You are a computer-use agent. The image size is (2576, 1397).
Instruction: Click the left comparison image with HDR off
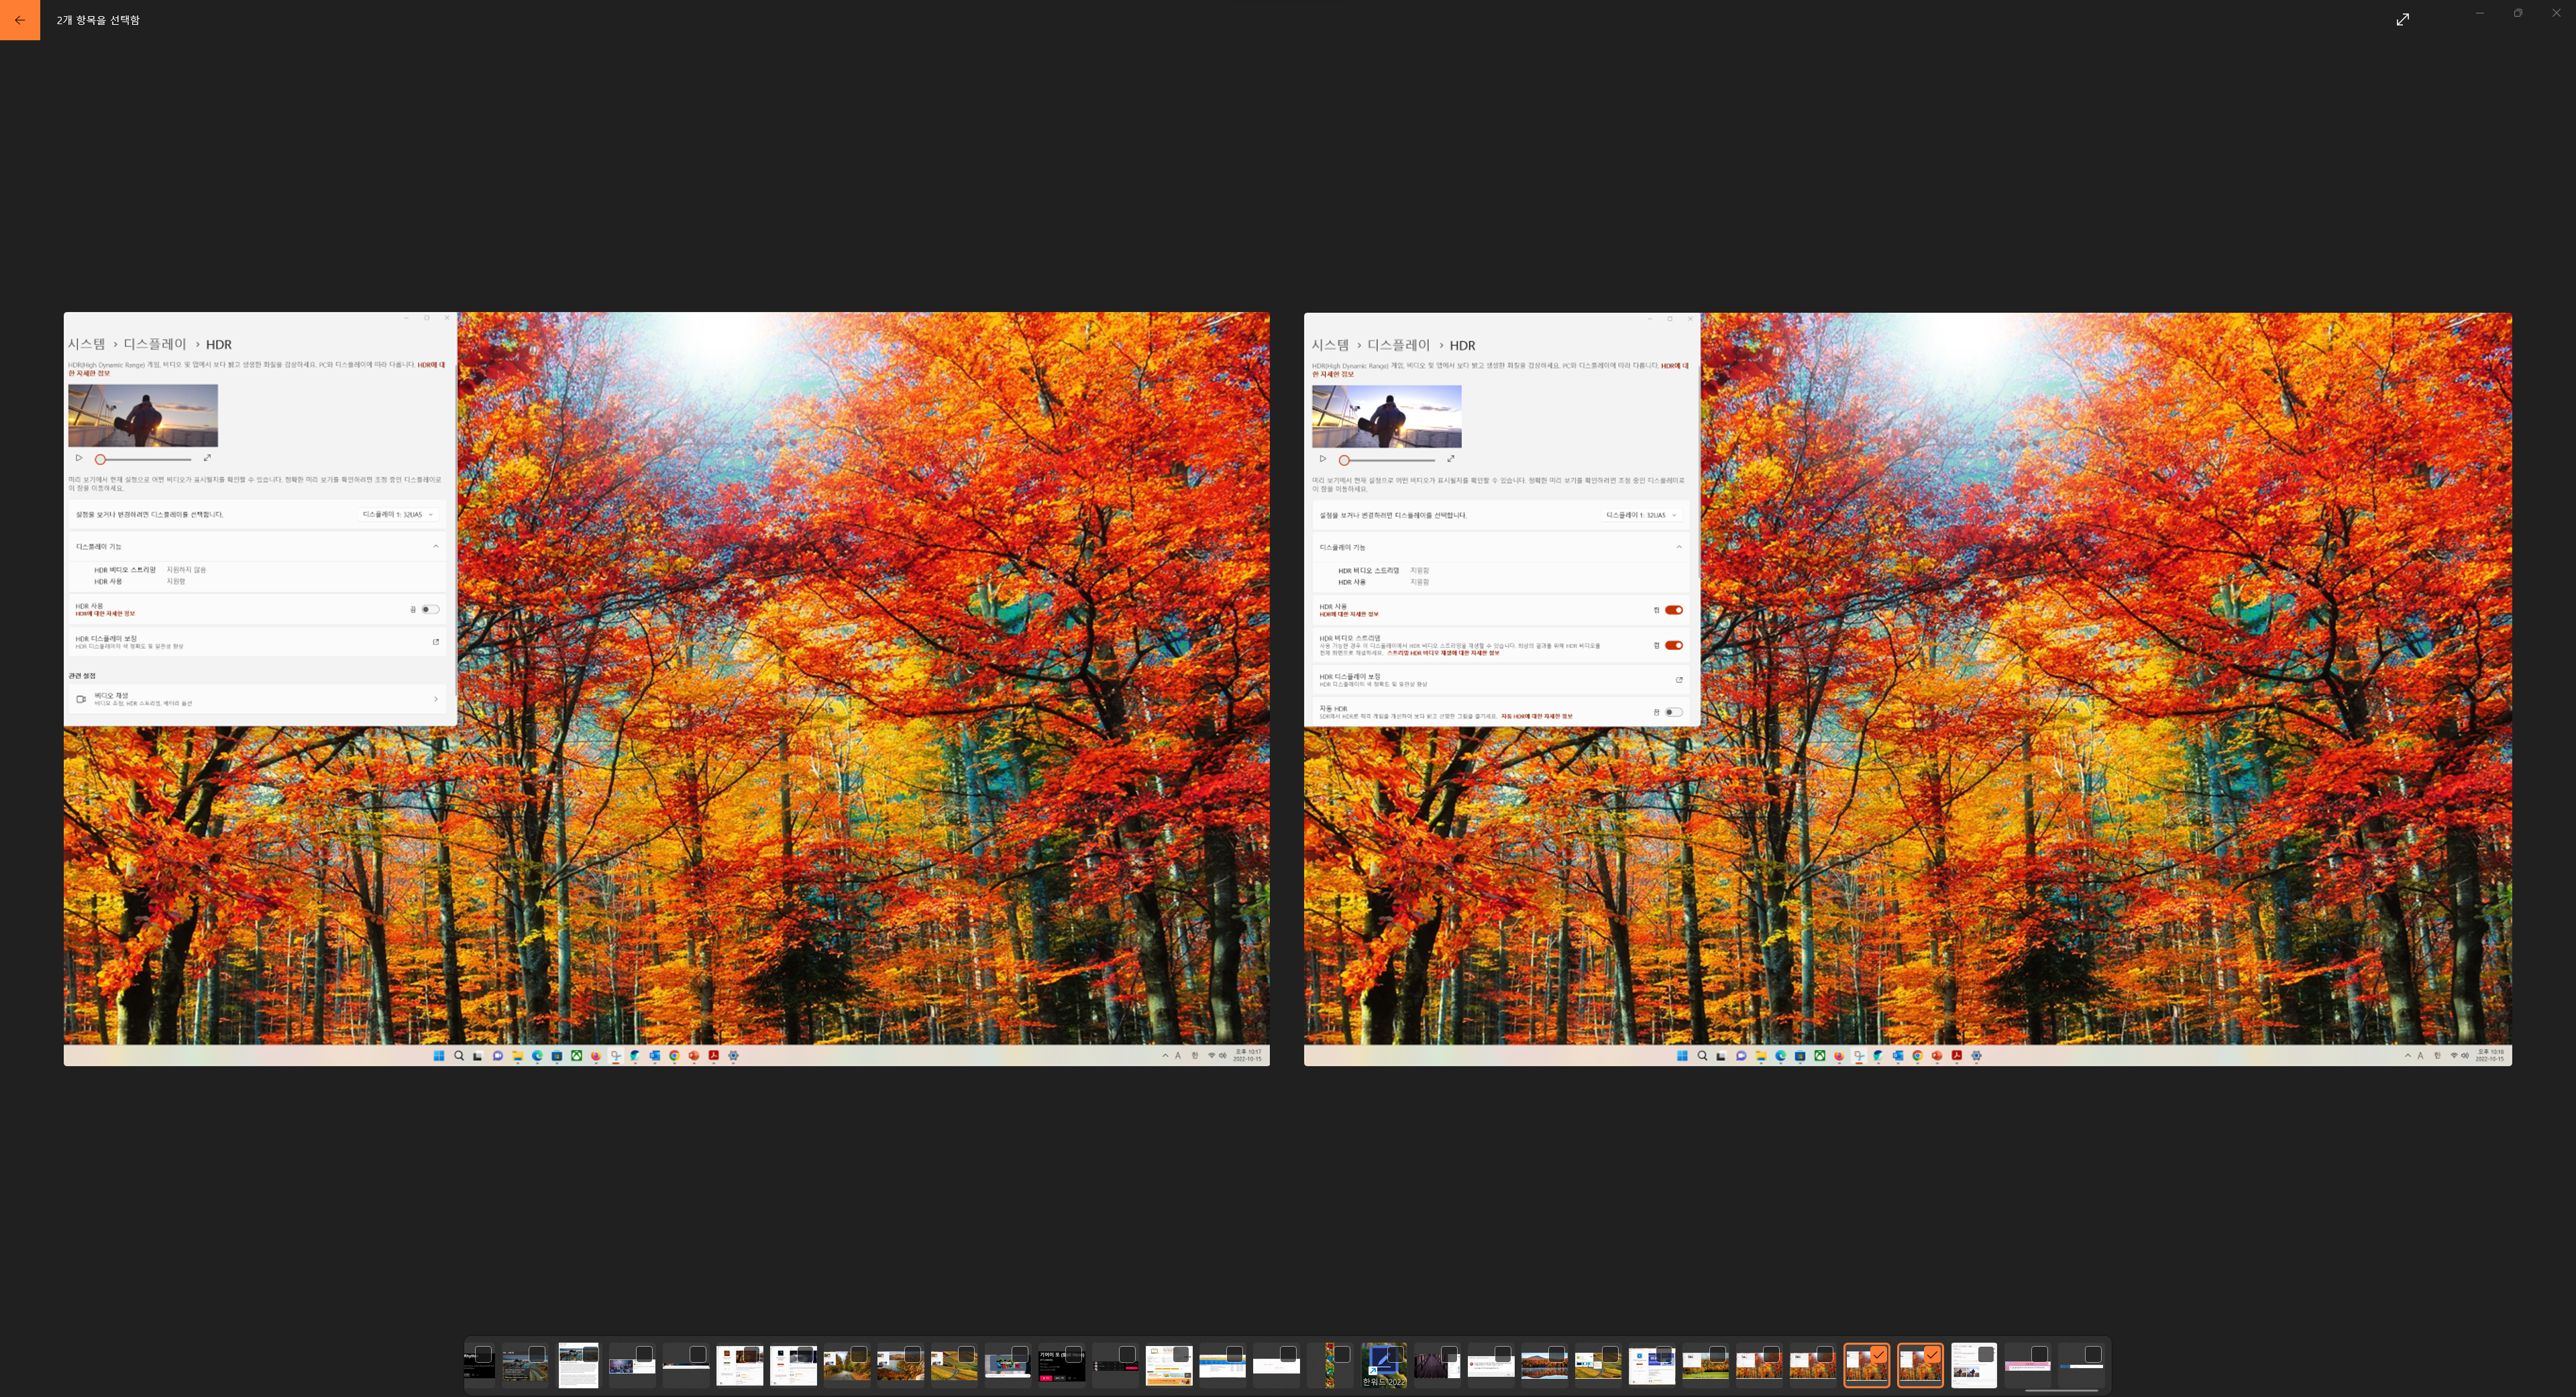click(667, 688)
